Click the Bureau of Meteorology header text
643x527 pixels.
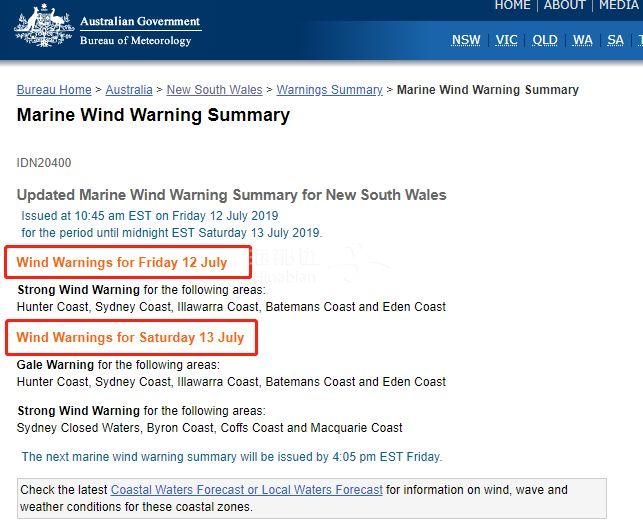(x=136, y=41)
